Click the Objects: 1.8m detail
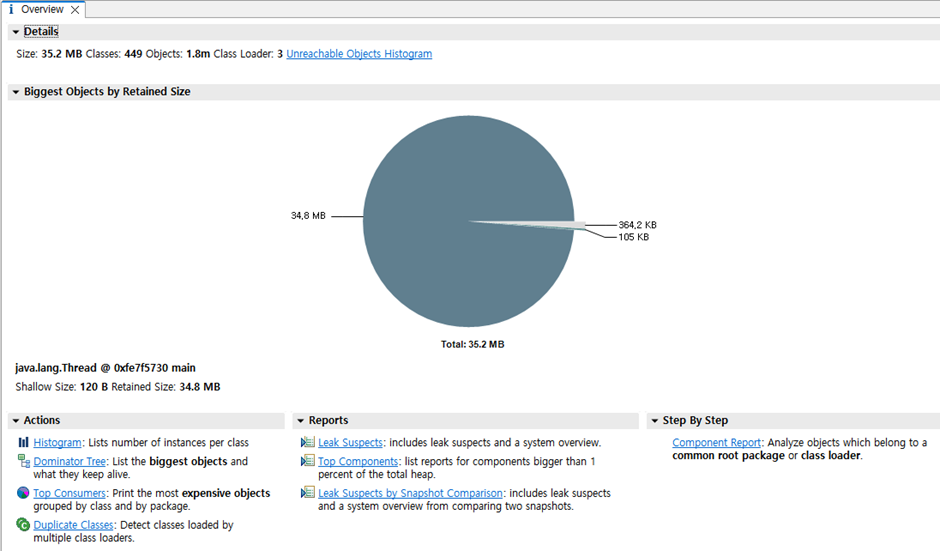This screenshot has height=551, width=940. (x=178, y=54)
